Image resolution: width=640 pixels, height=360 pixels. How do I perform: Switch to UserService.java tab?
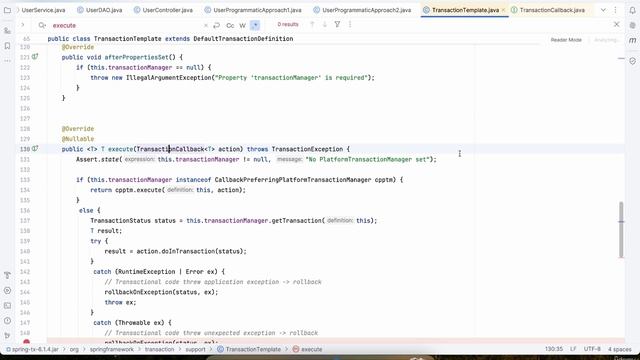42,10
